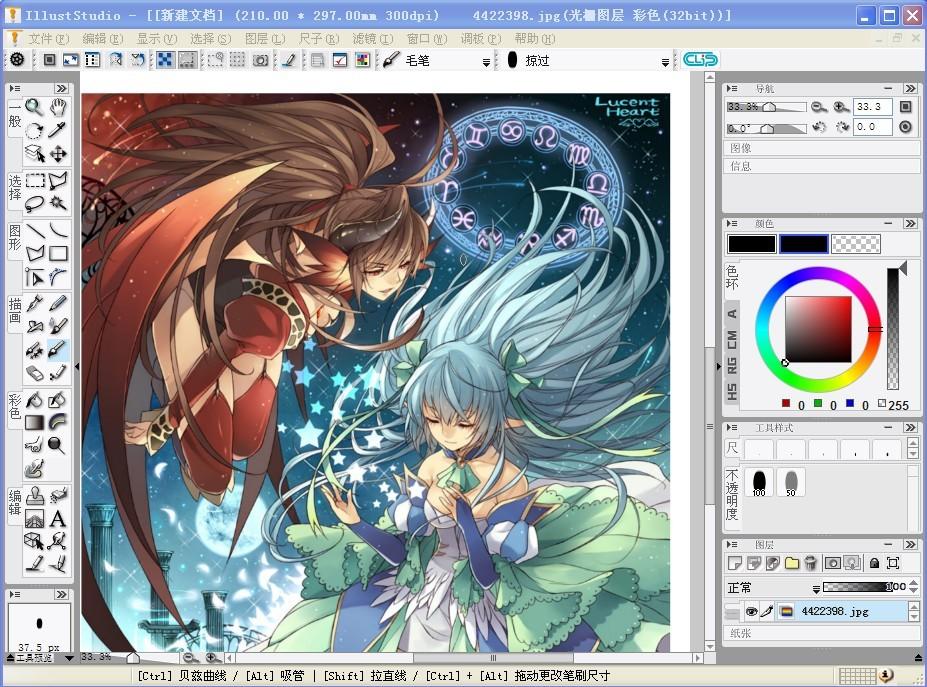Viewport: 927px width, 687px height.
Task: Toggle the layer lock in the Layers panel
Action: coord(874,563)
